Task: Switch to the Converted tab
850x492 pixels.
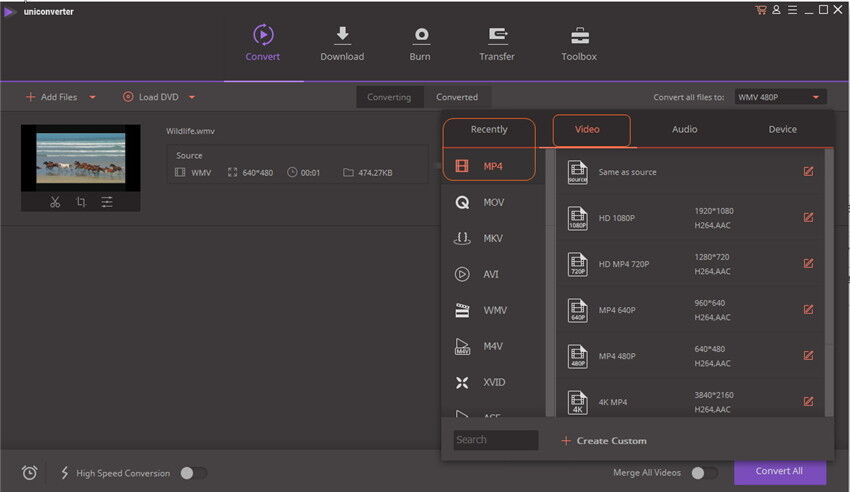Action: tap(457, 97)
